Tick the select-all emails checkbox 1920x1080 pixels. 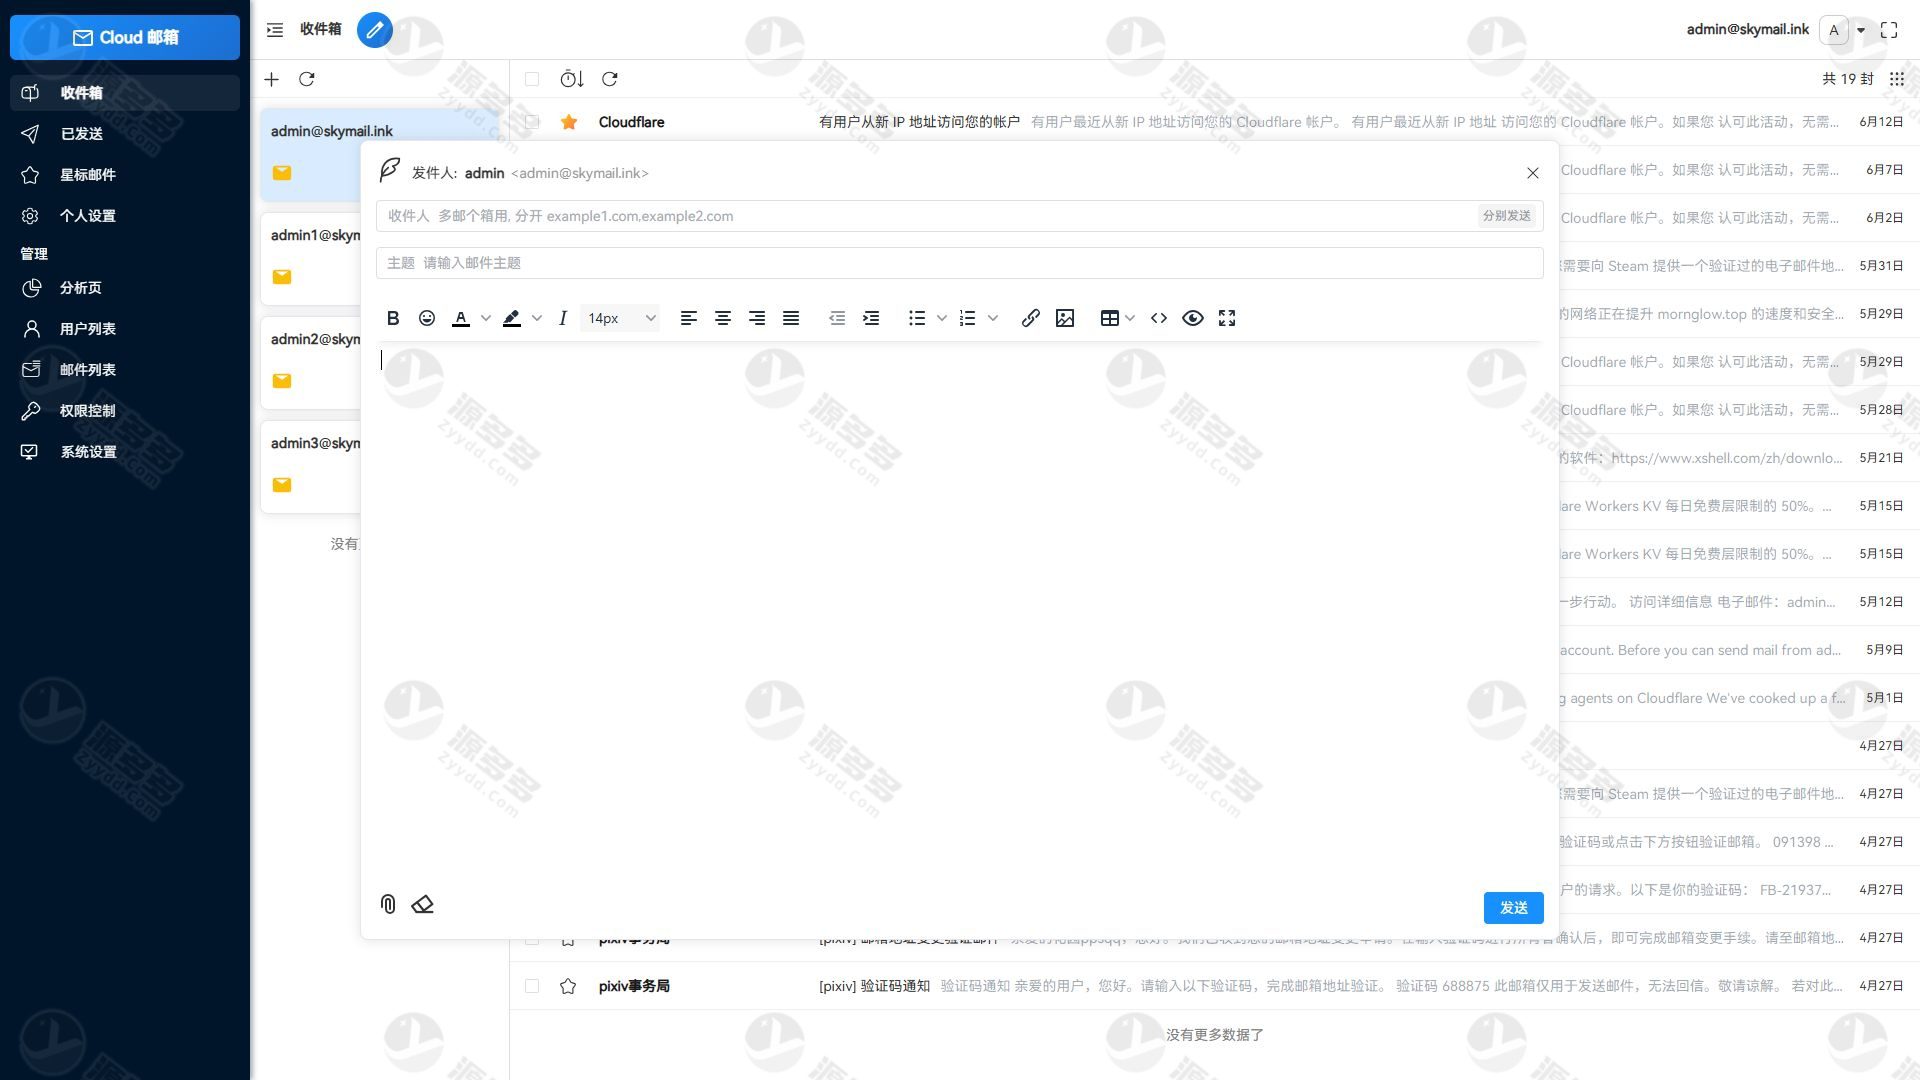[x=532, y=79]
